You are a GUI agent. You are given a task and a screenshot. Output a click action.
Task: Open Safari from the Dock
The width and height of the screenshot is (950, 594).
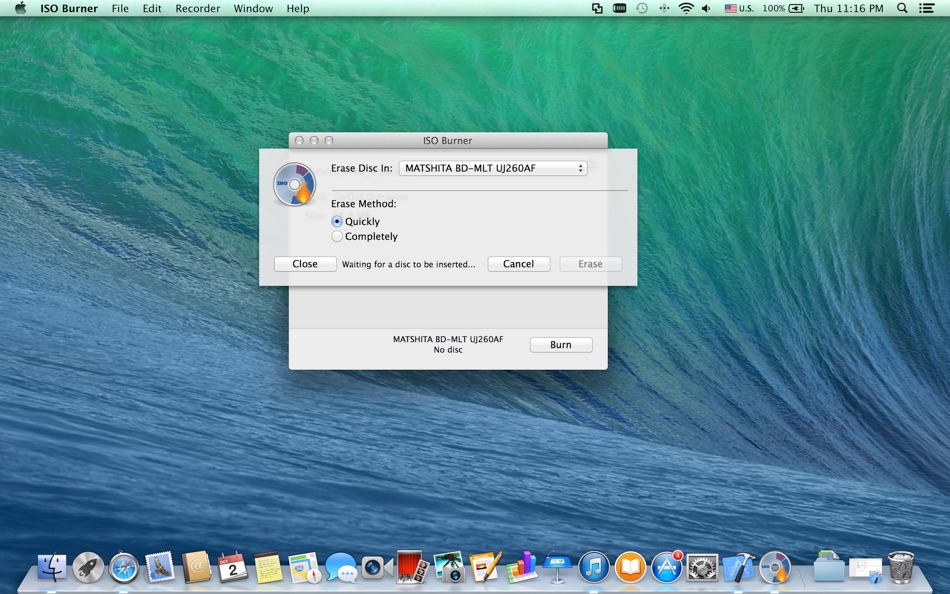pos(124,568)
